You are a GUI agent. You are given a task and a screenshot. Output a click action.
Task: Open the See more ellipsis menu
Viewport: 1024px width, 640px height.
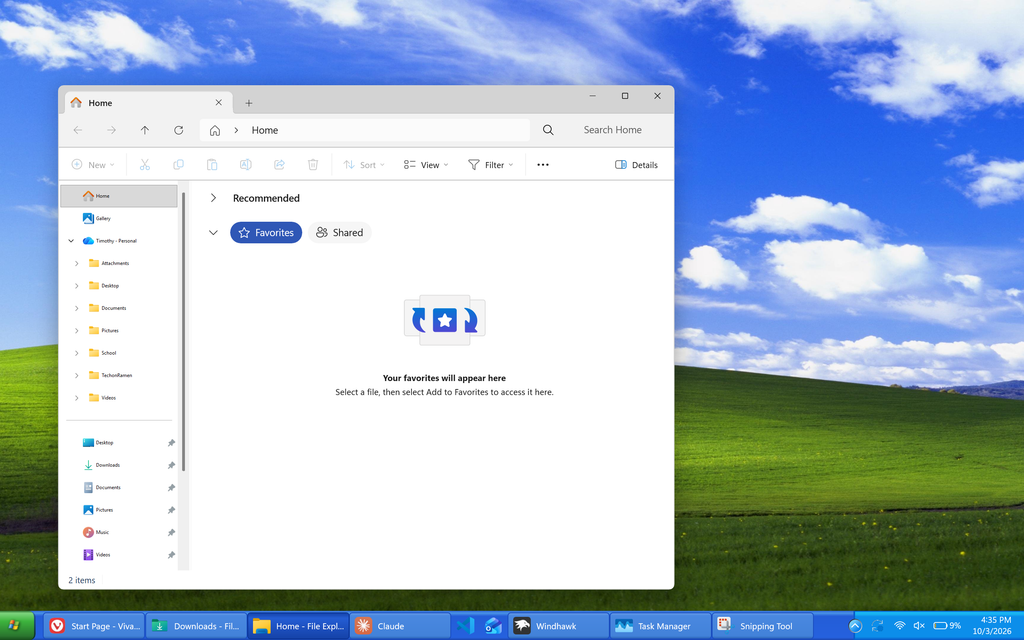point(543,165)
